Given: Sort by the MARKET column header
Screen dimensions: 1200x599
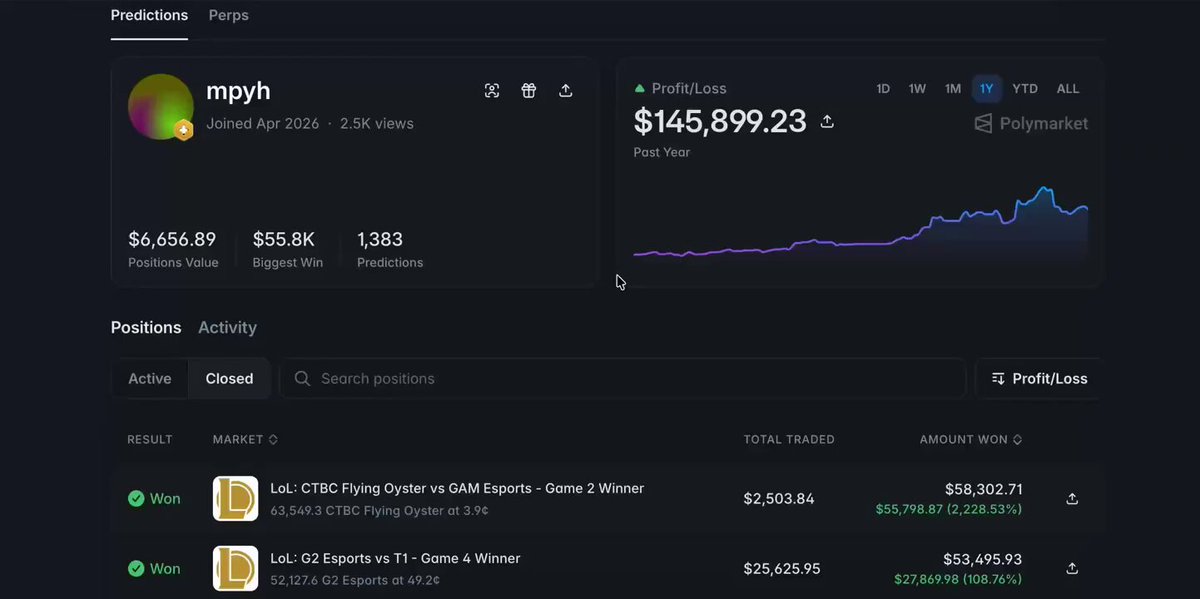Looking at the screenshot, I should [x=245, y=440].
